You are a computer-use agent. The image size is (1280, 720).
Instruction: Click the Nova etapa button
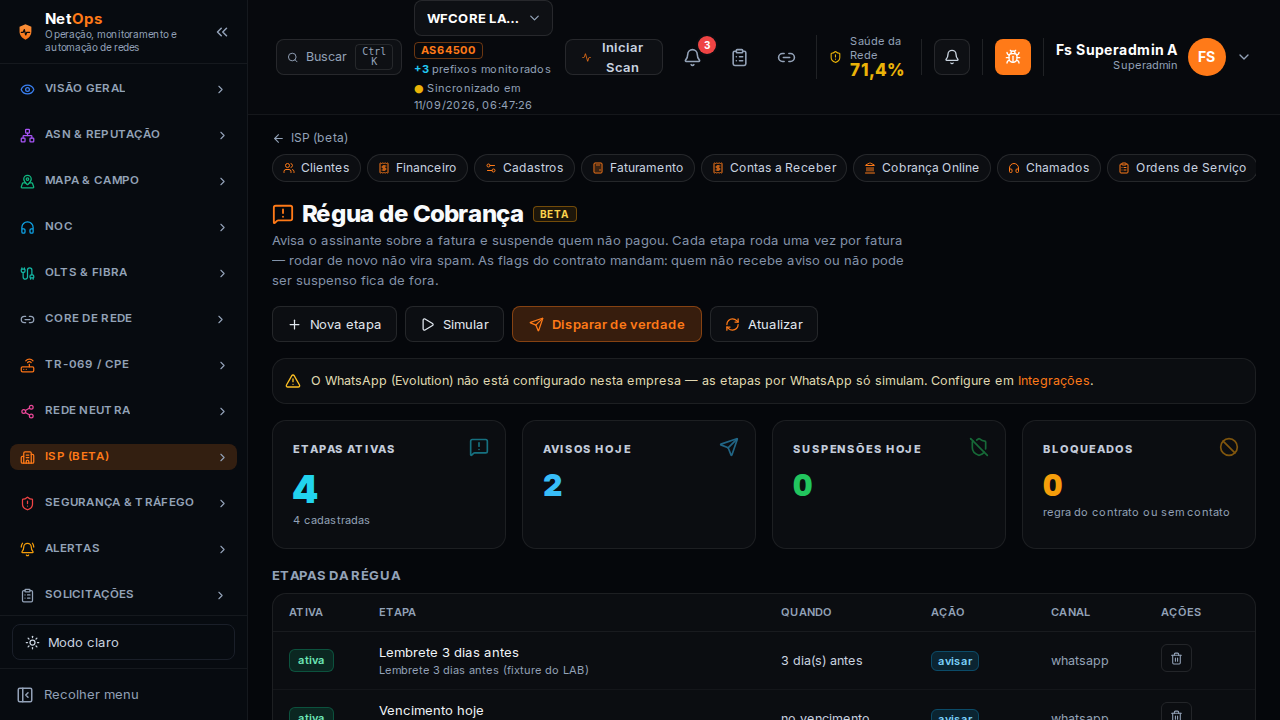point(334,324)
